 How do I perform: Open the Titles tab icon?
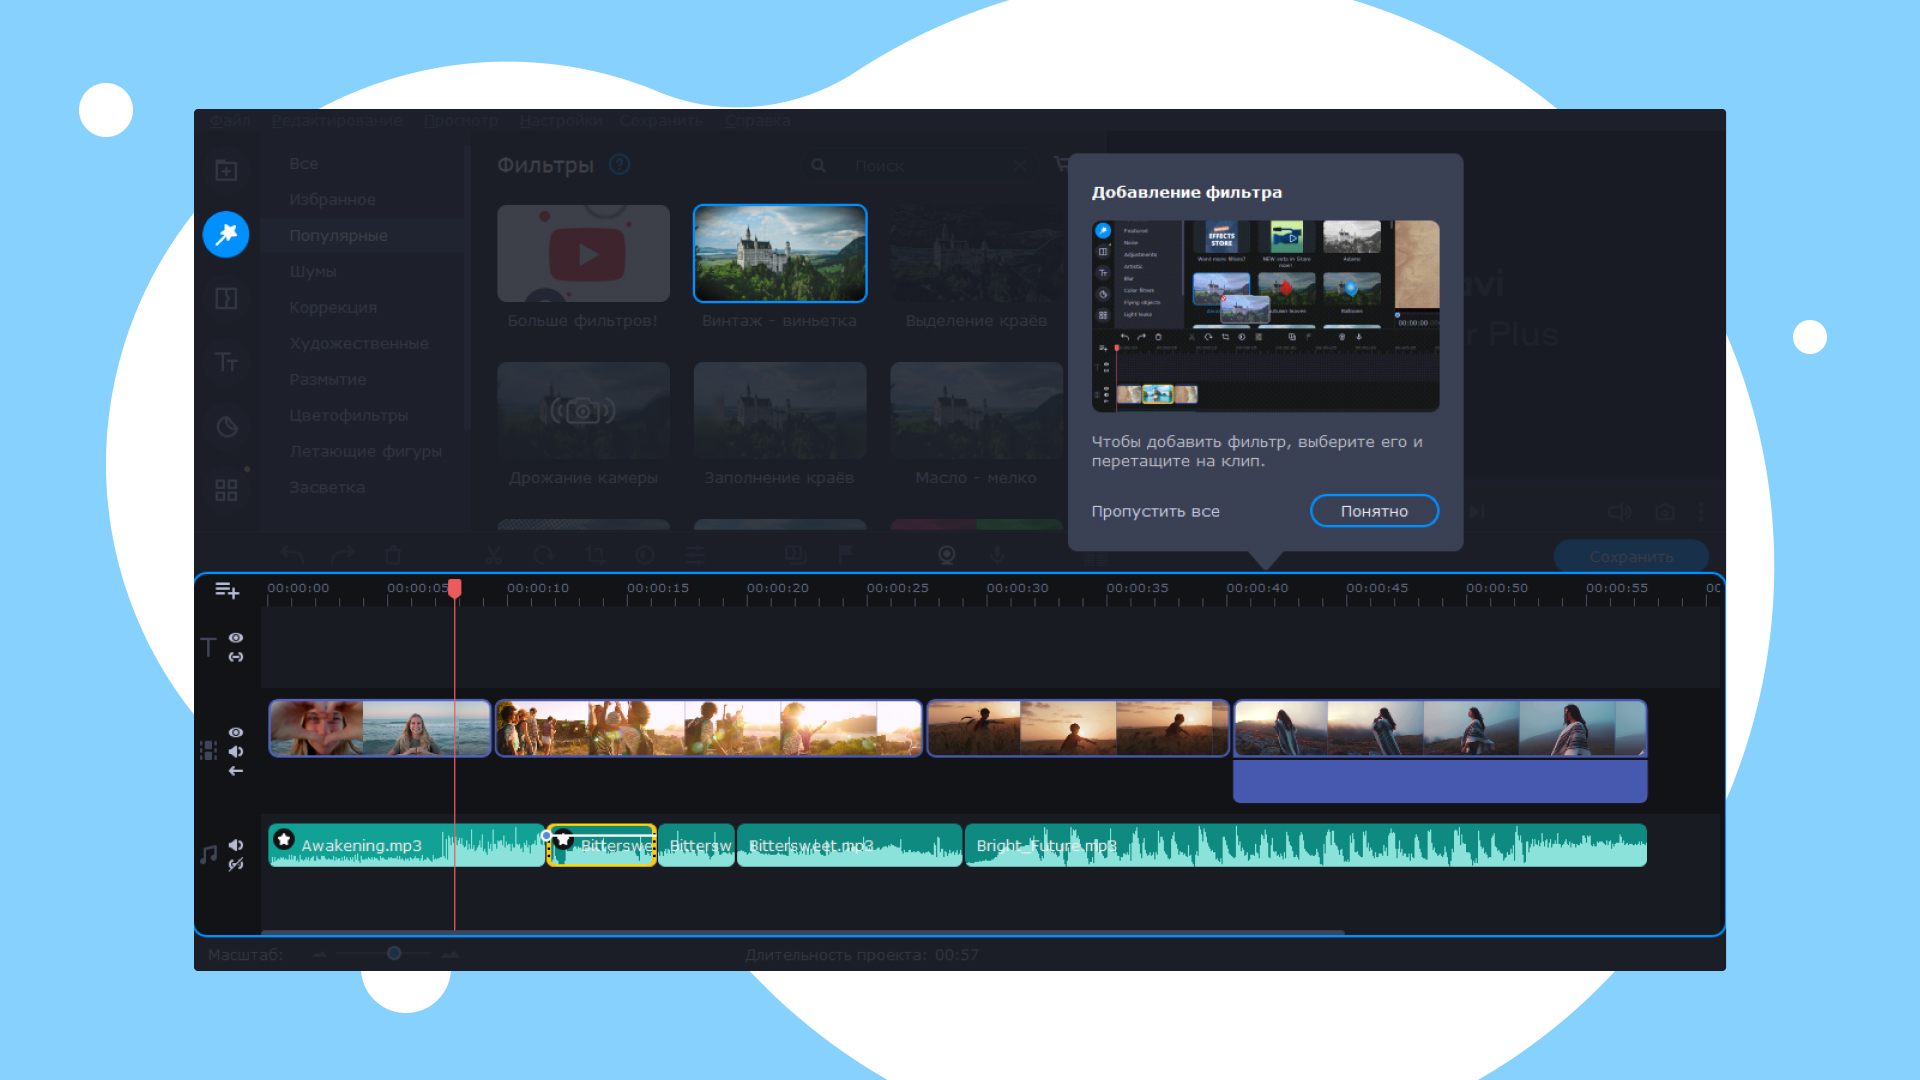coord(226,362)
